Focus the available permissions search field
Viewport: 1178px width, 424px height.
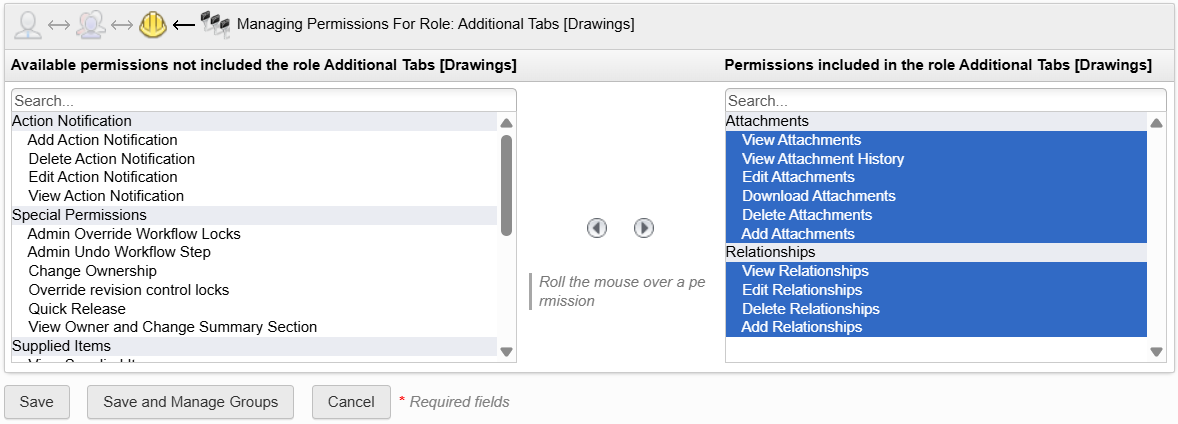pos(264,101)
